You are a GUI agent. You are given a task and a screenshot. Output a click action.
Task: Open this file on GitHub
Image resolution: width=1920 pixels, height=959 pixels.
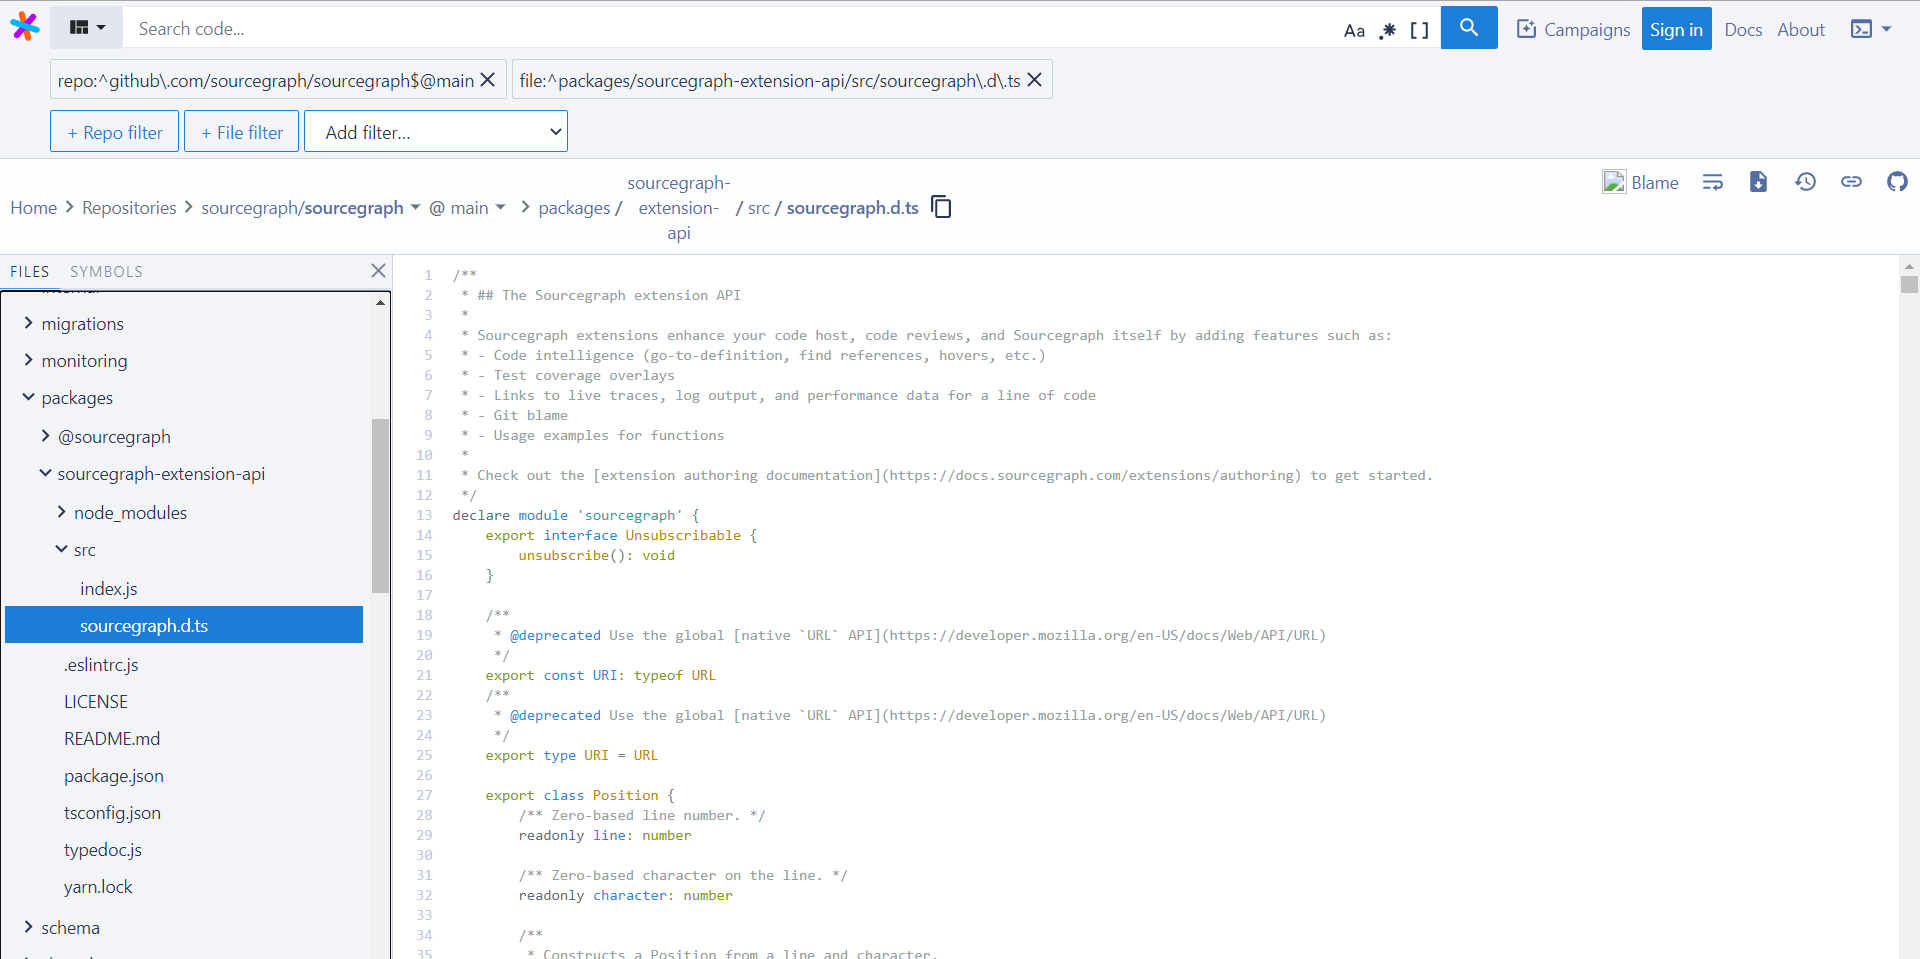(x=1898, y=182)
